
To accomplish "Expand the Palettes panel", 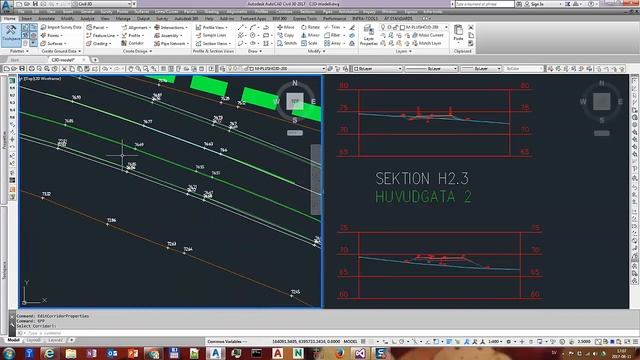I will [x=20, y=51].
